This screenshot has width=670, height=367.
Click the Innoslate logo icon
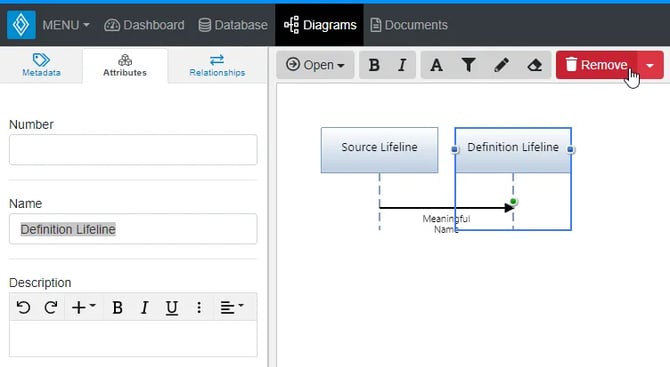click(21, 25)
